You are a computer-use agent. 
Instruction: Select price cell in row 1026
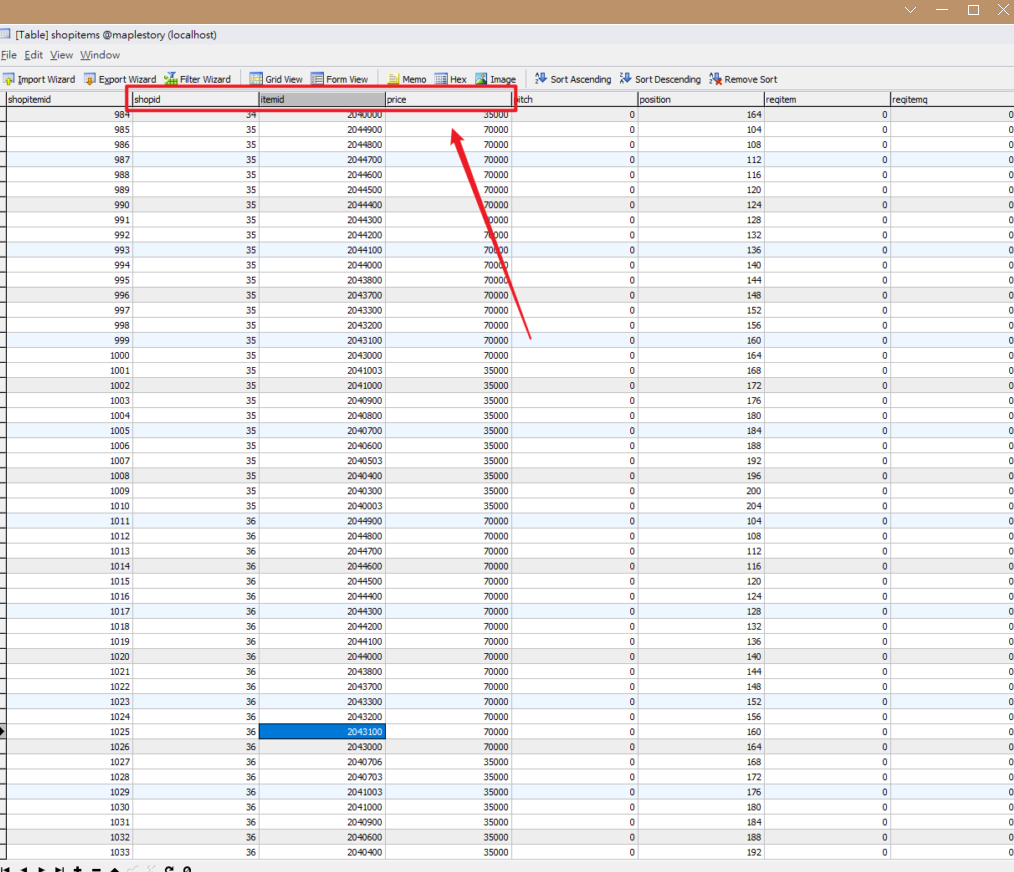[448, 747]
